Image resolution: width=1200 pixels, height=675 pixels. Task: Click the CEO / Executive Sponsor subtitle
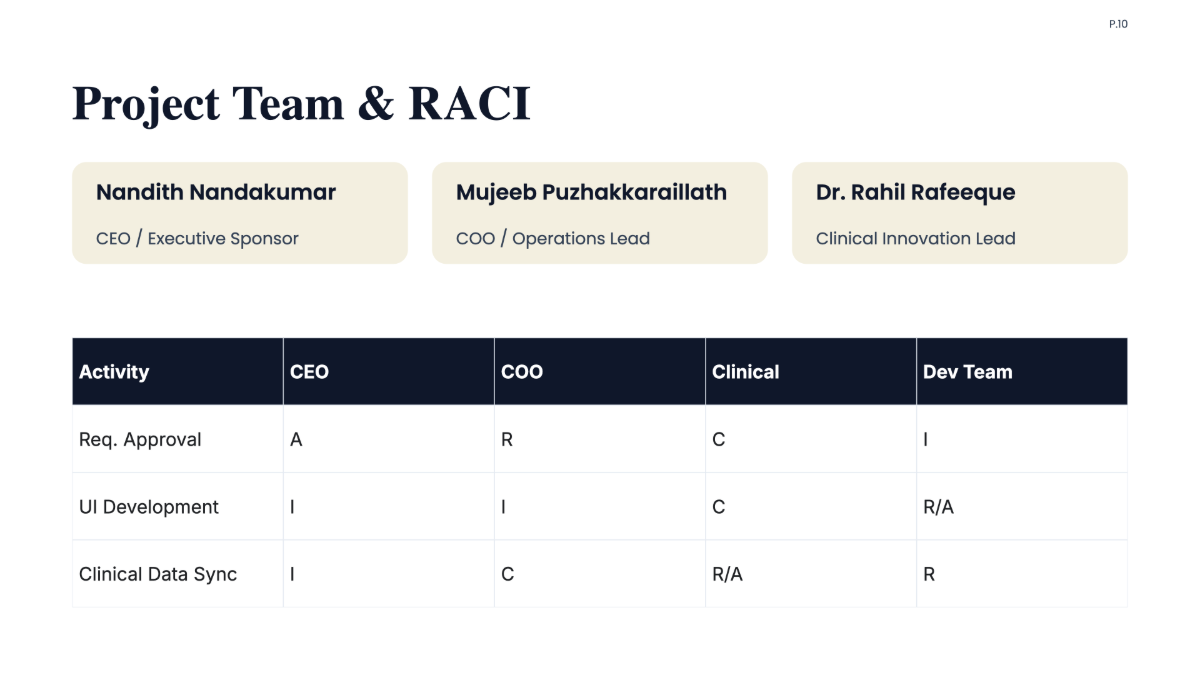[x=197, y=239]
